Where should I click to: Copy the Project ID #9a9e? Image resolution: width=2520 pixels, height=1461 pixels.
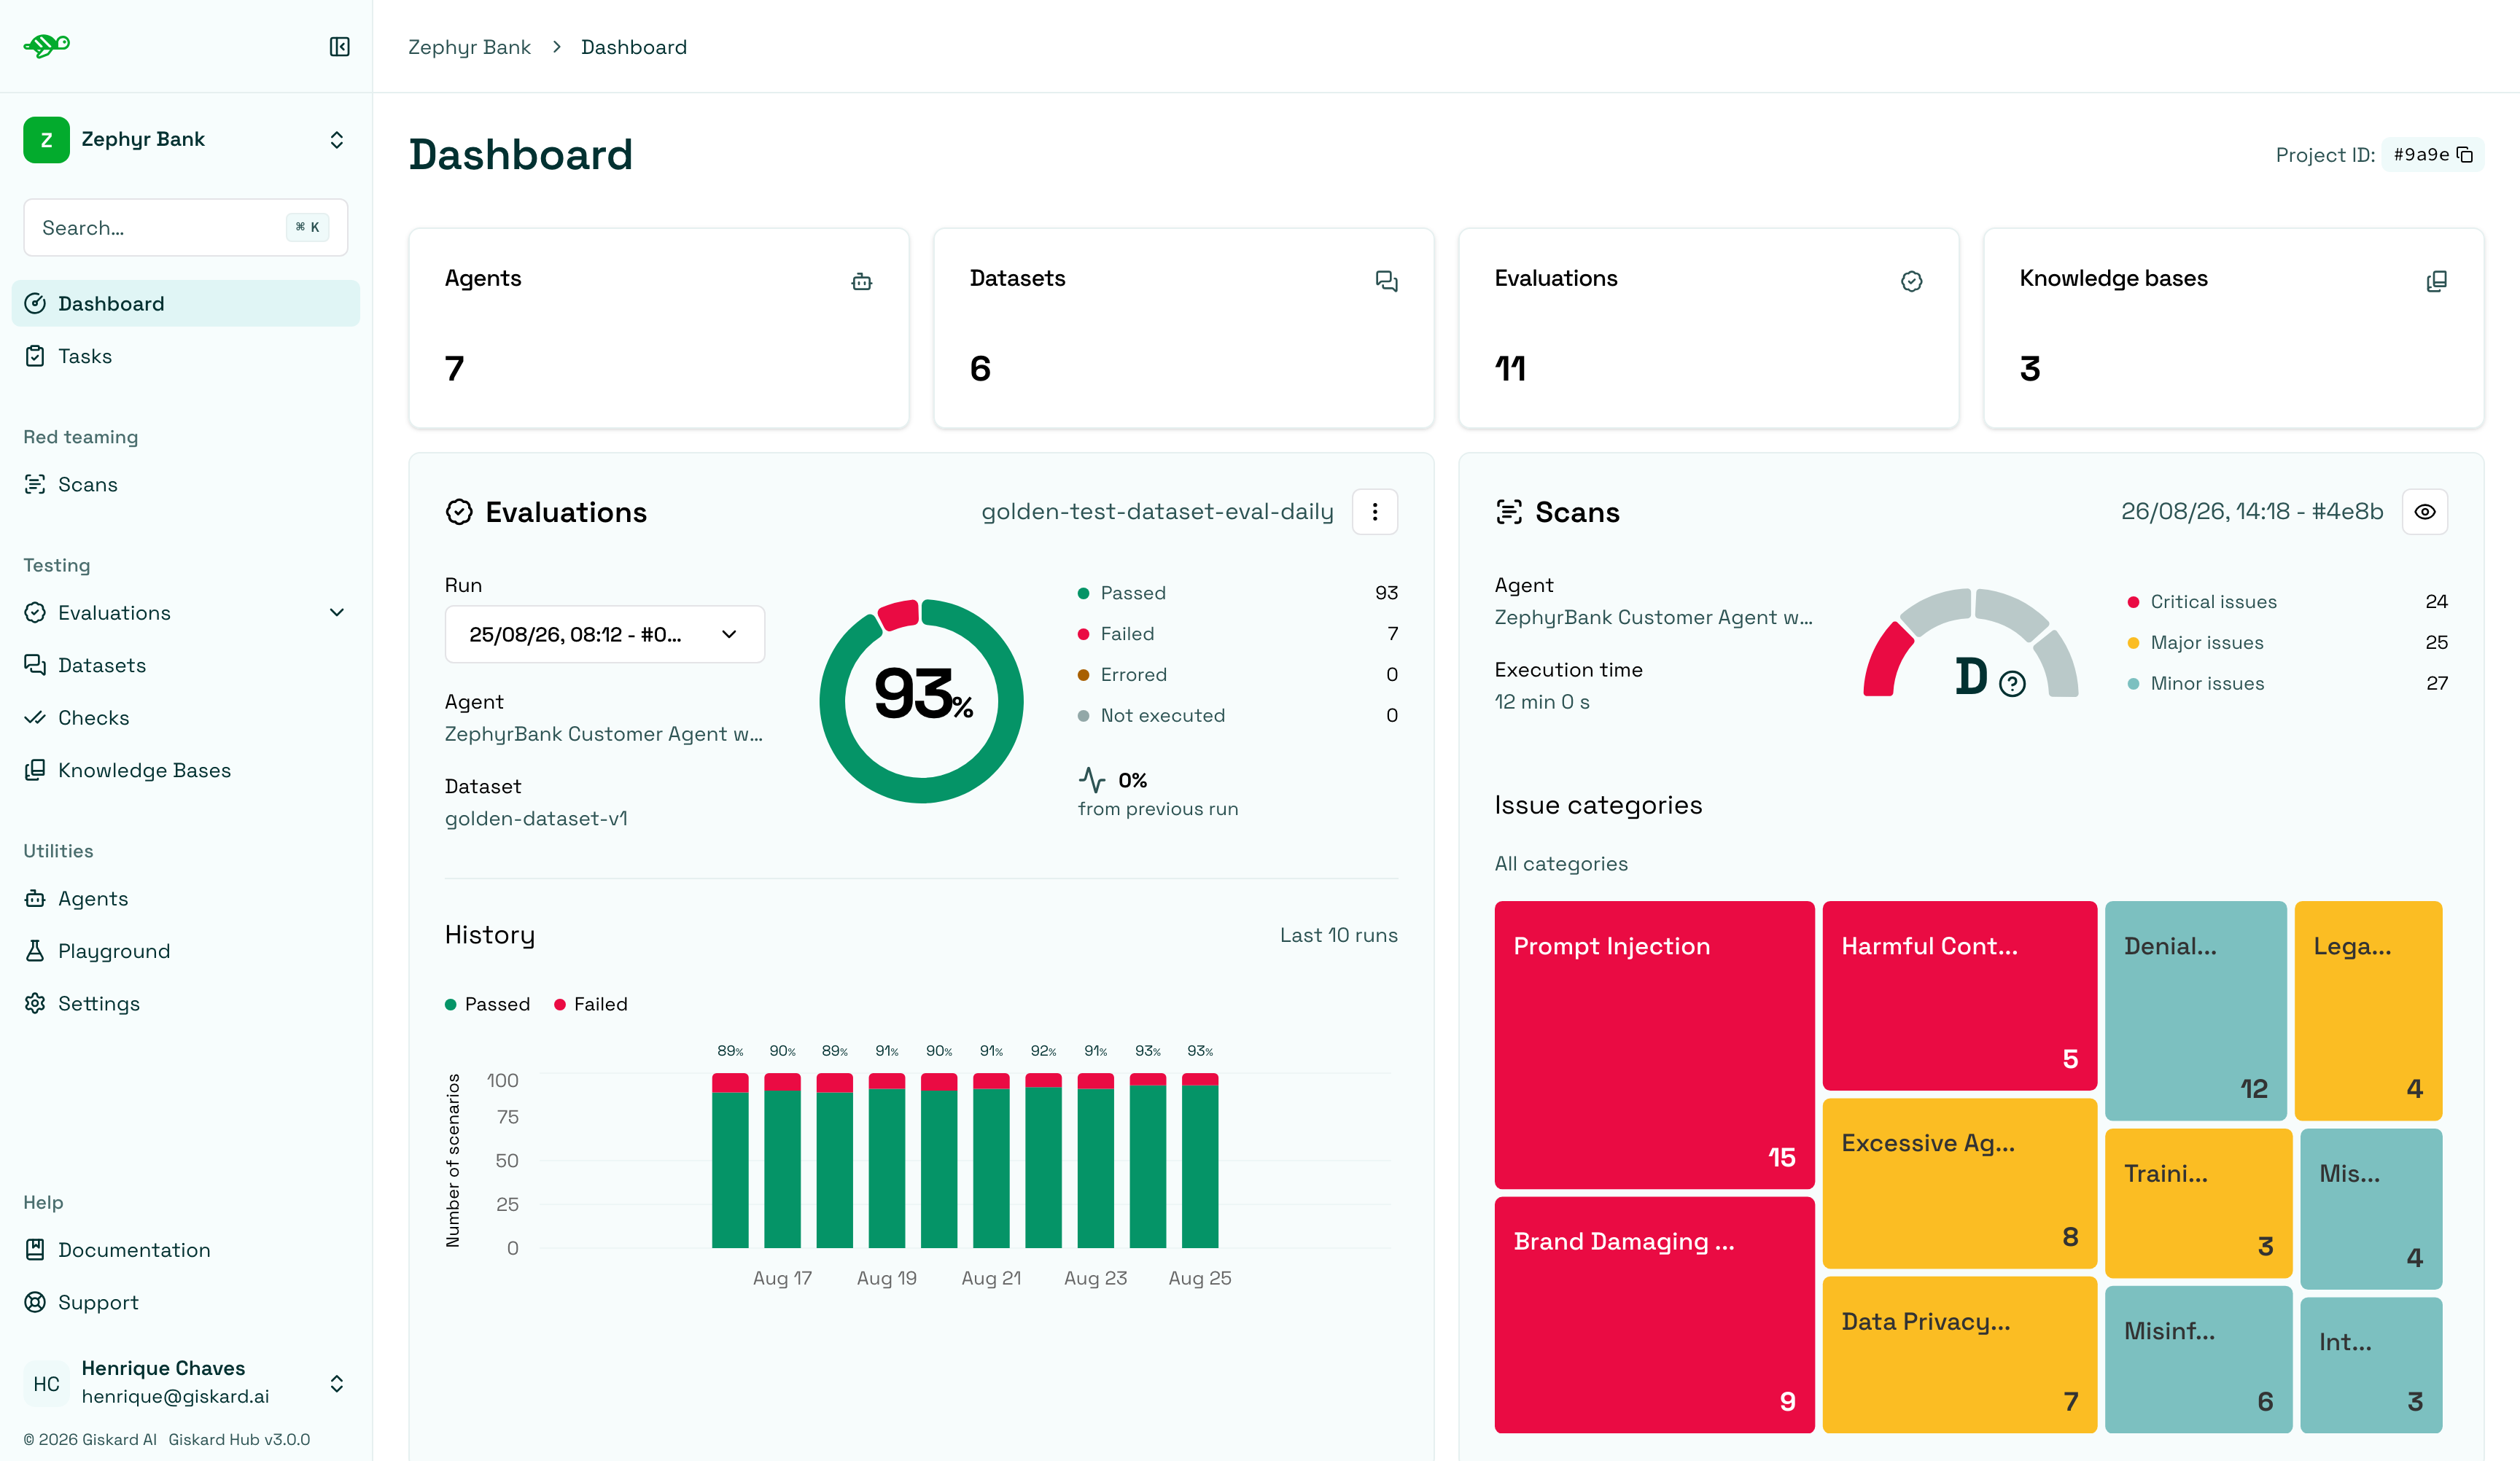(x=2464, y=155)
